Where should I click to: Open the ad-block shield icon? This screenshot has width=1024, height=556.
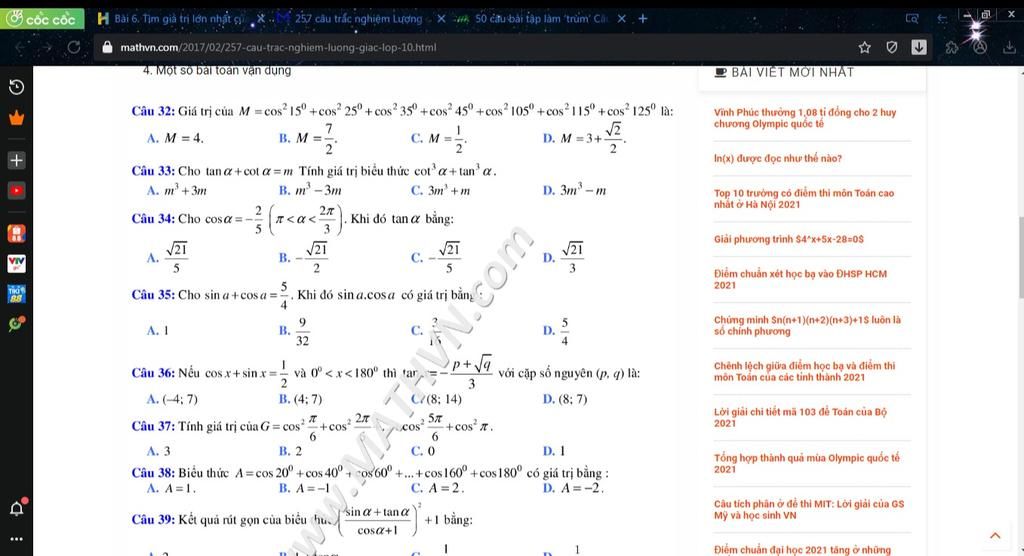pyautogui.click(x=891, y=47)
